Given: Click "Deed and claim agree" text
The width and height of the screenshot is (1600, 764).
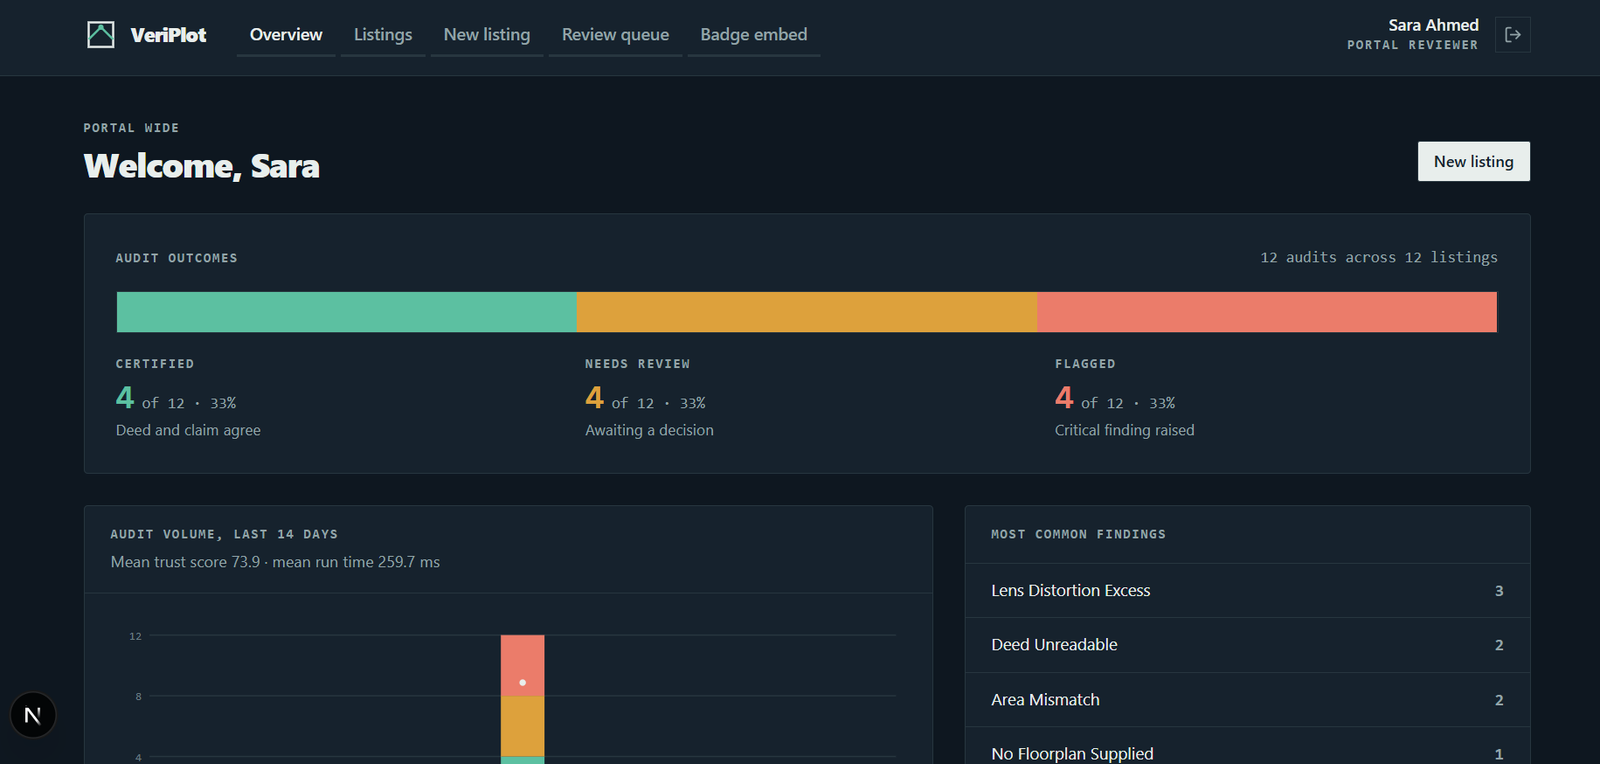Looking at the screenshot, I should click(x=188, y=430).
